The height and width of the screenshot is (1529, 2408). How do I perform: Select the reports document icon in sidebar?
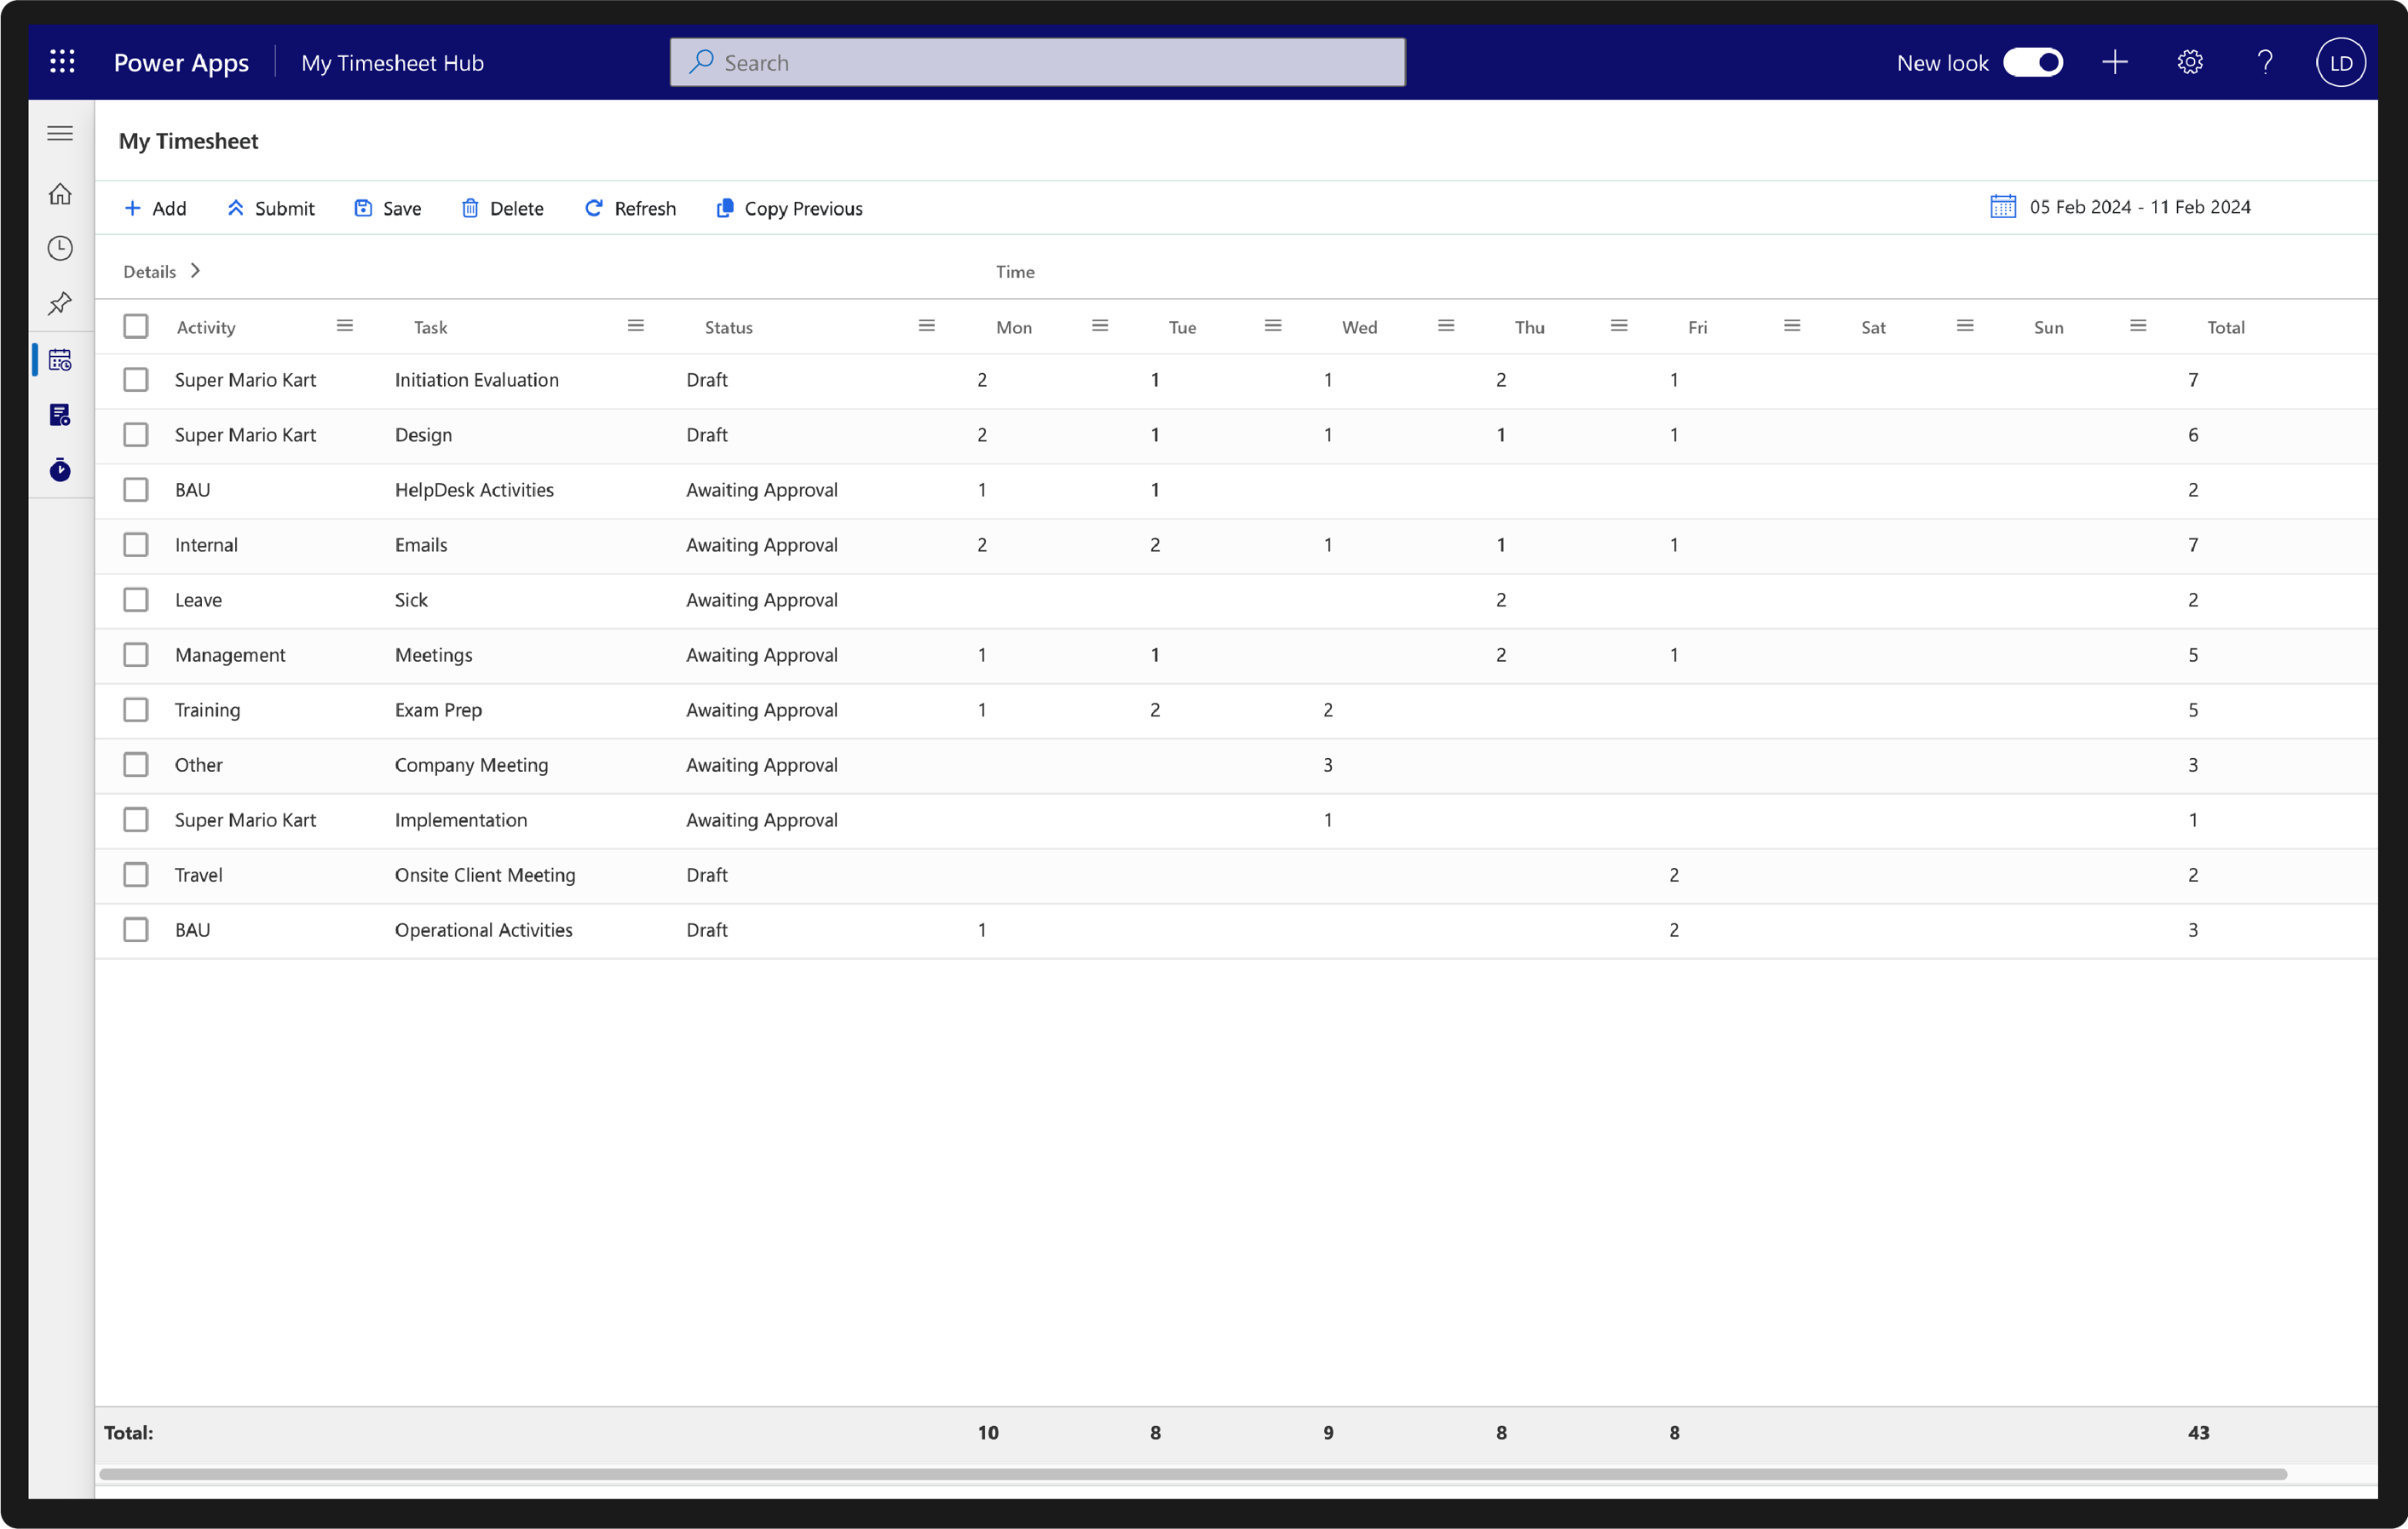60,414
